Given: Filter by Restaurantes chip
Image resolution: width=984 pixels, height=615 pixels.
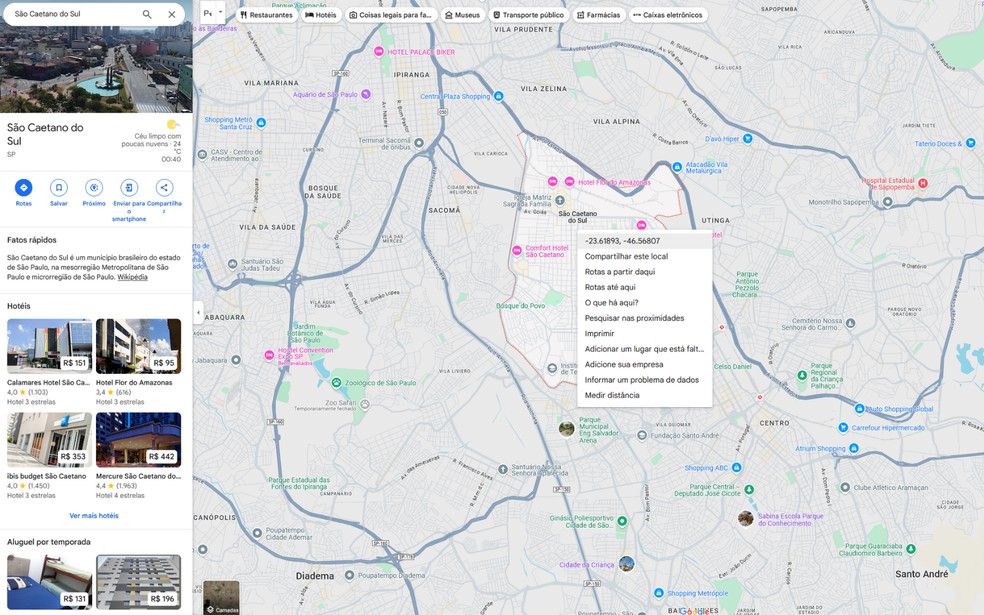Looking at the screenshot, I should coord(266,15).
